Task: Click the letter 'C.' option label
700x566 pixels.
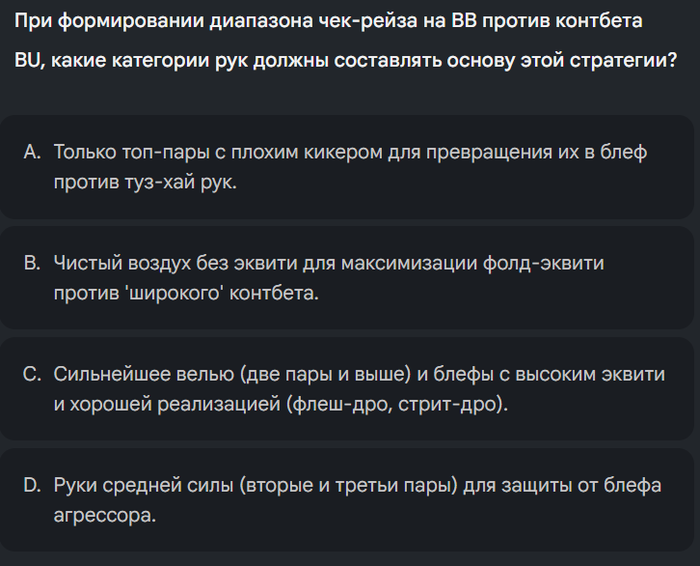Action: (x=32, y=374)
